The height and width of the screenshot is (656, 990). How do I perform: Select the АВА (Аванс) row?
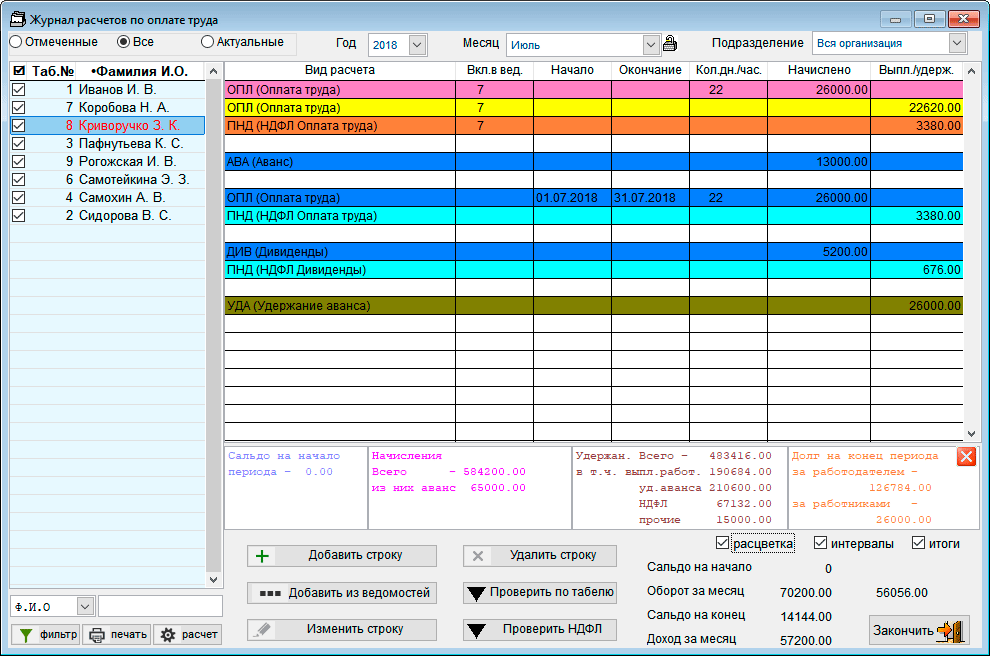click(x=593, y=162)
